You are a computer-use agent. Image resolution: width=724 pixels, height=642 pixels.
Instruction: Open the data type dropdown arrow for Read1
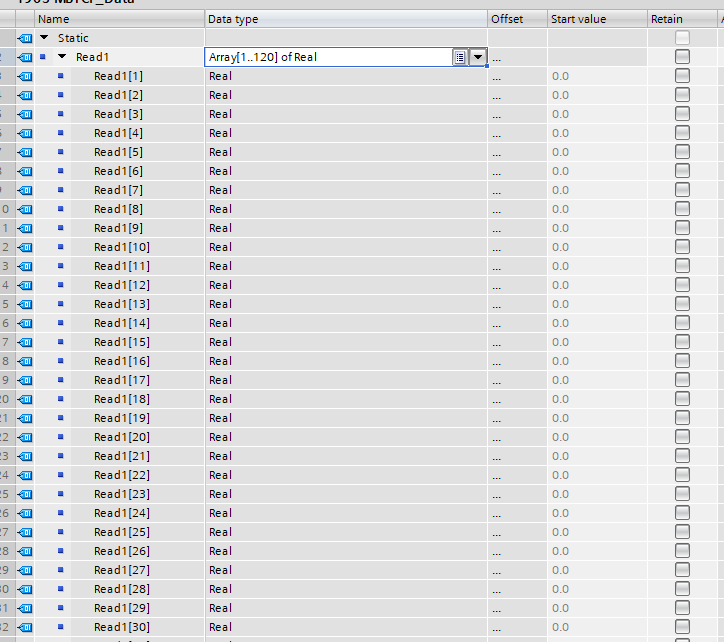(478, 57)
